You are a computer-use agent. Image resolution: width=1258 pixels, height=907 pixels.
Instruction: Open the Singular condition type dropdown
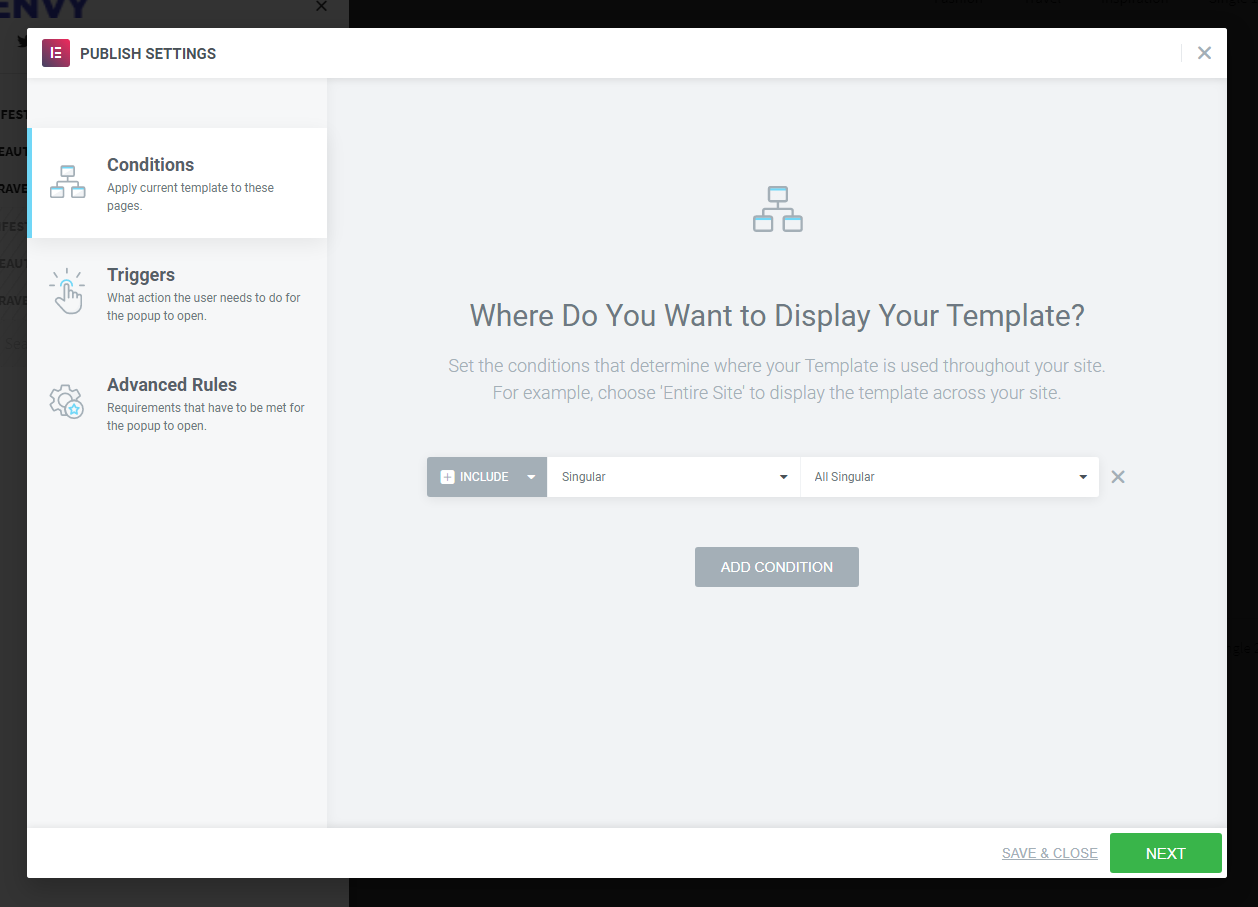pyautogui.click(x=673, y=477)
